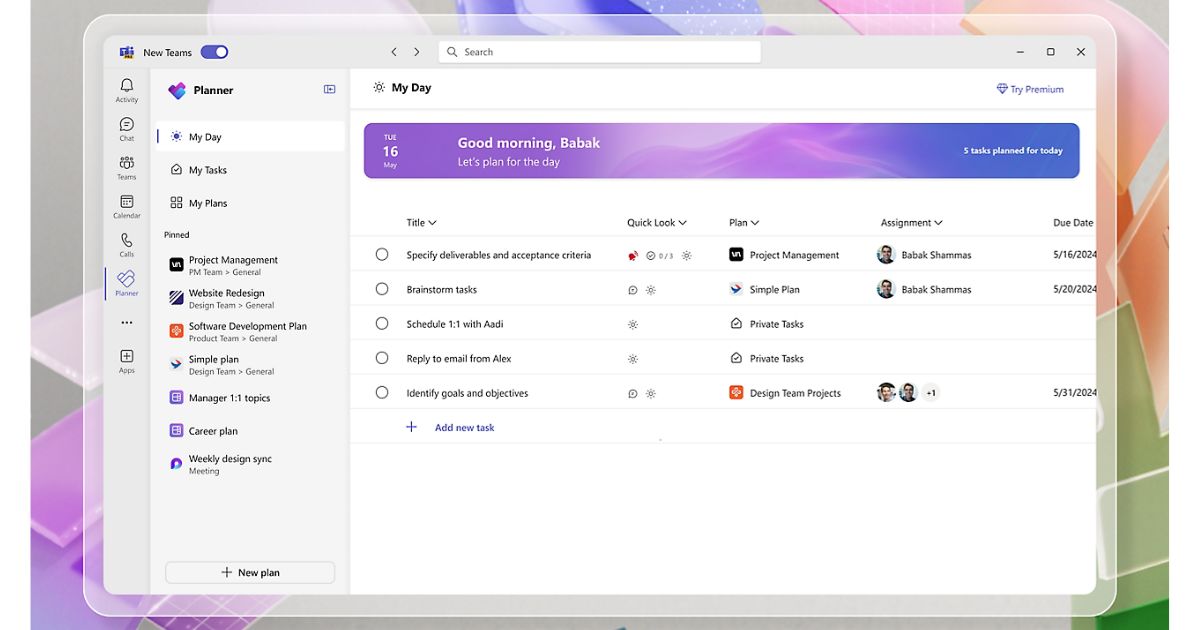Open Calls phone icon
The height and width of the screenshot is (630, 1200).
coord(127,241)
